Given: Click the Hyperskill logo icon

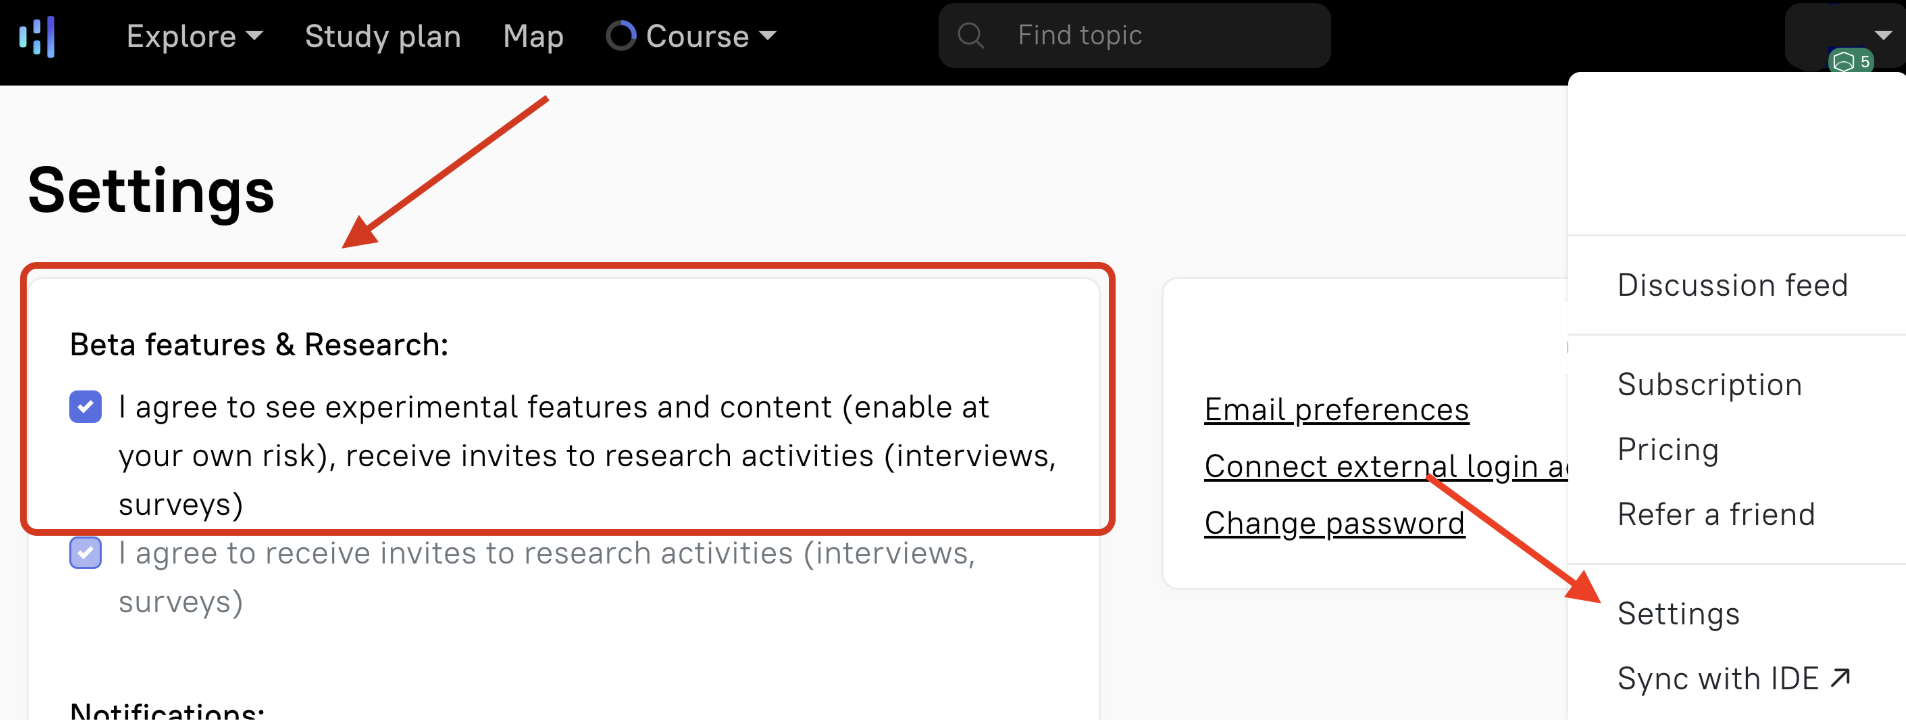Looking at the screenshot, I should pyautogui.click(x=37, y=37).
